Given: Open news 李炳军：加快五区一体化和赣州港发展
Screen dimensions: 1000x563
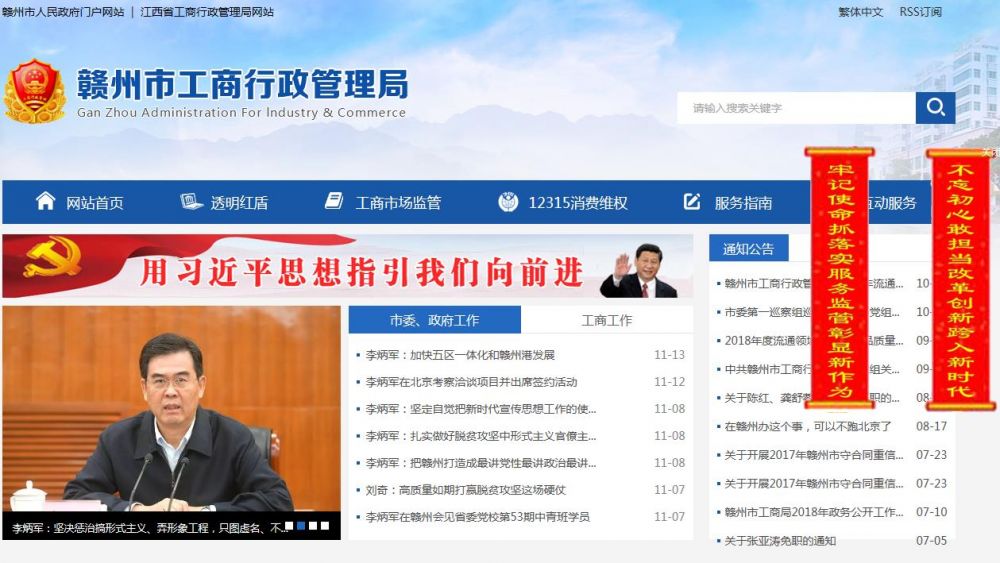Looking at the screenshot, I should pos(460,355).
